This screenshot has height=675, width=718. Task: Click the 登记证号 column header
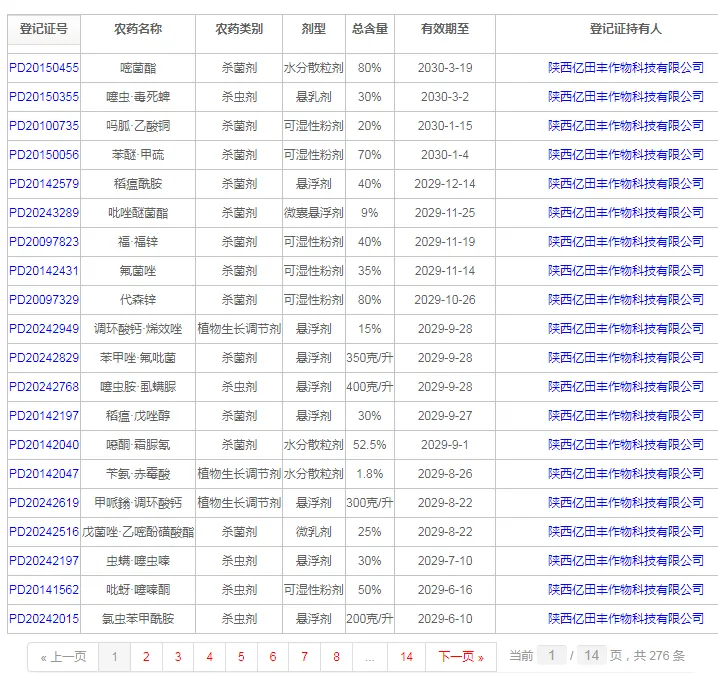pyautogui.click(x=44, y=29)
